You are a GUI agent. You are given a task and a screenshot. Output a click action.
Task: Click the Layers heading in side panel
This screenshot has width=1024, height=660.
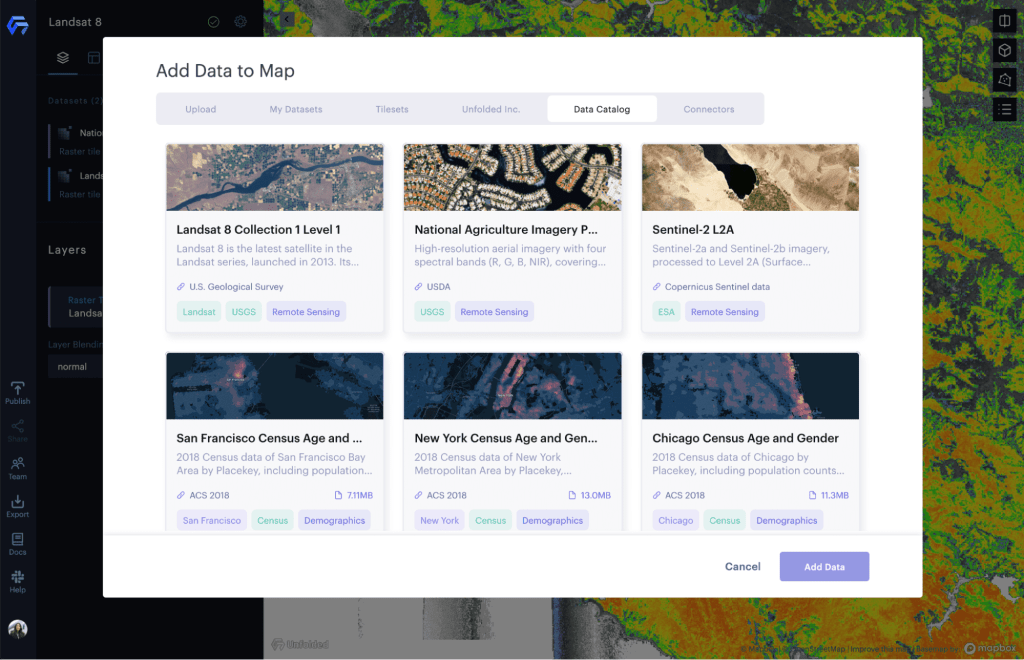coord(67,250)
